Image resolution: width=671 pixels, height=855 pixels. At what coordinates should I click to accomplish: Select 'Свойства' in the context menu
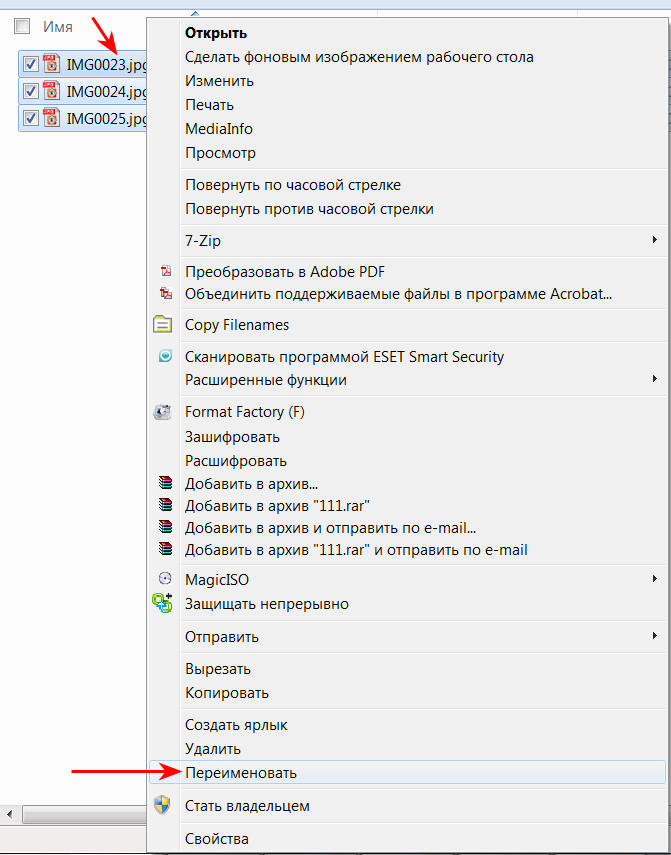click(x=217, y=838)
